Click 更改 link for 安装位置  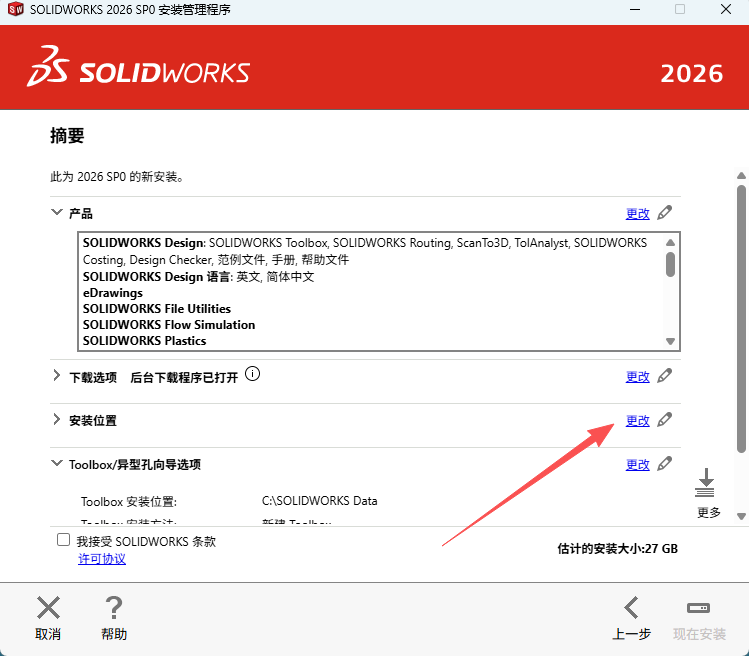(638, 421)
